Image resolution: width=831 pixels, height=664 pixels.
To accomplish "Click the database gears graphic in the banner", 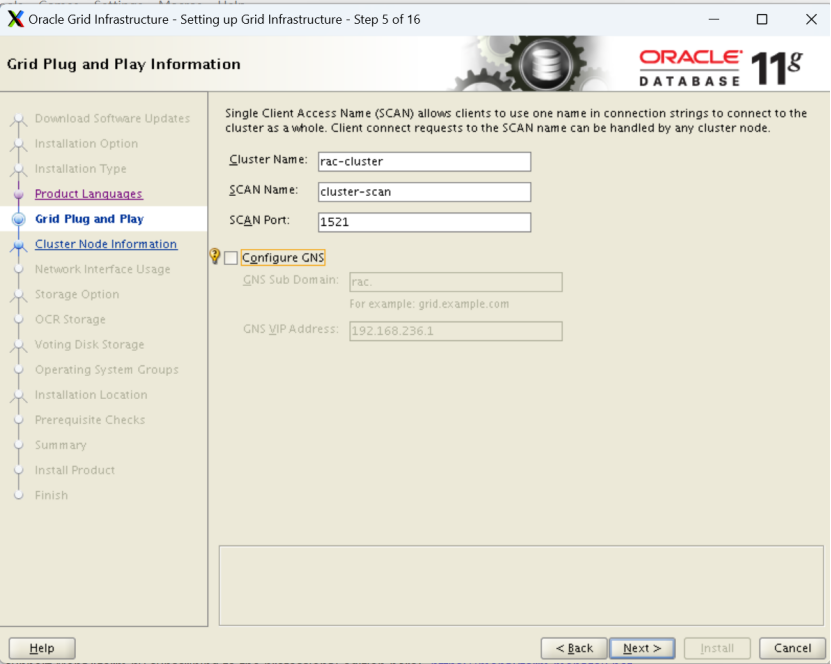I will point(545,61).
